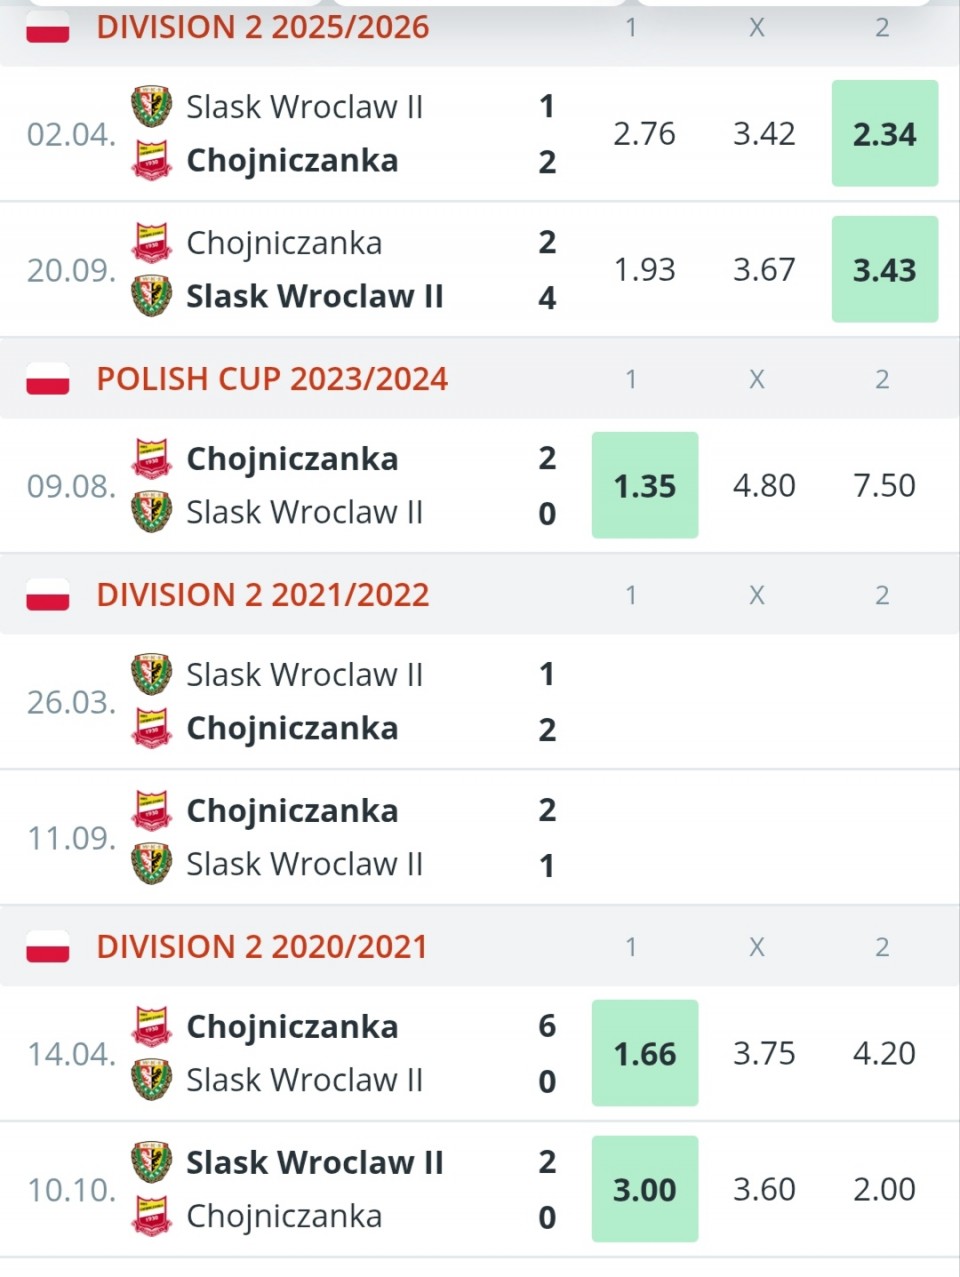Click Slask Wroclaw II crest in 10.10. match
This screenshot has height=1277, width=960.
[151, 1163]
